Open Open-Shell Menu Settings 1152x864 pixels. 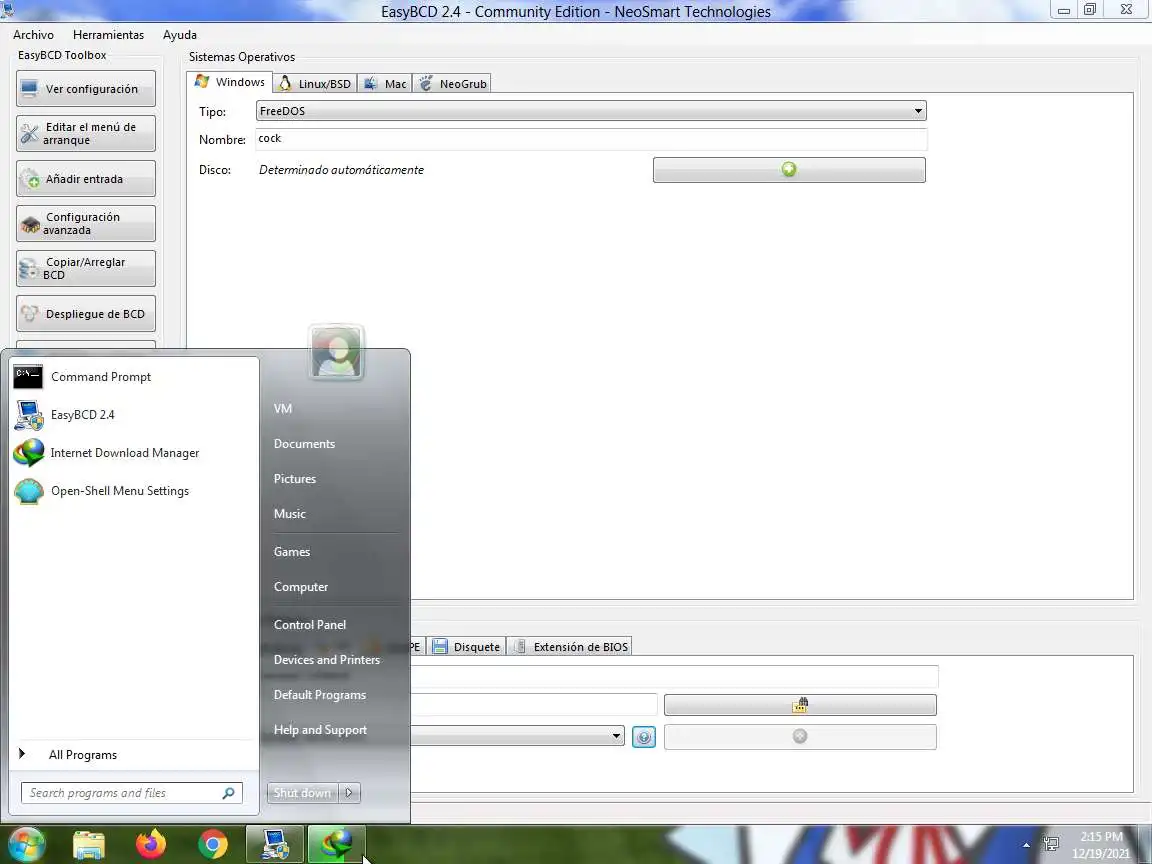tap(134, 492)
